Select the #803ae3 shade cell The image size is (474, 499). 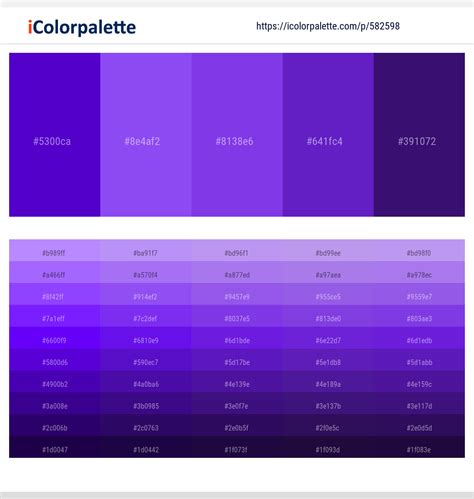tap(419, 316)
